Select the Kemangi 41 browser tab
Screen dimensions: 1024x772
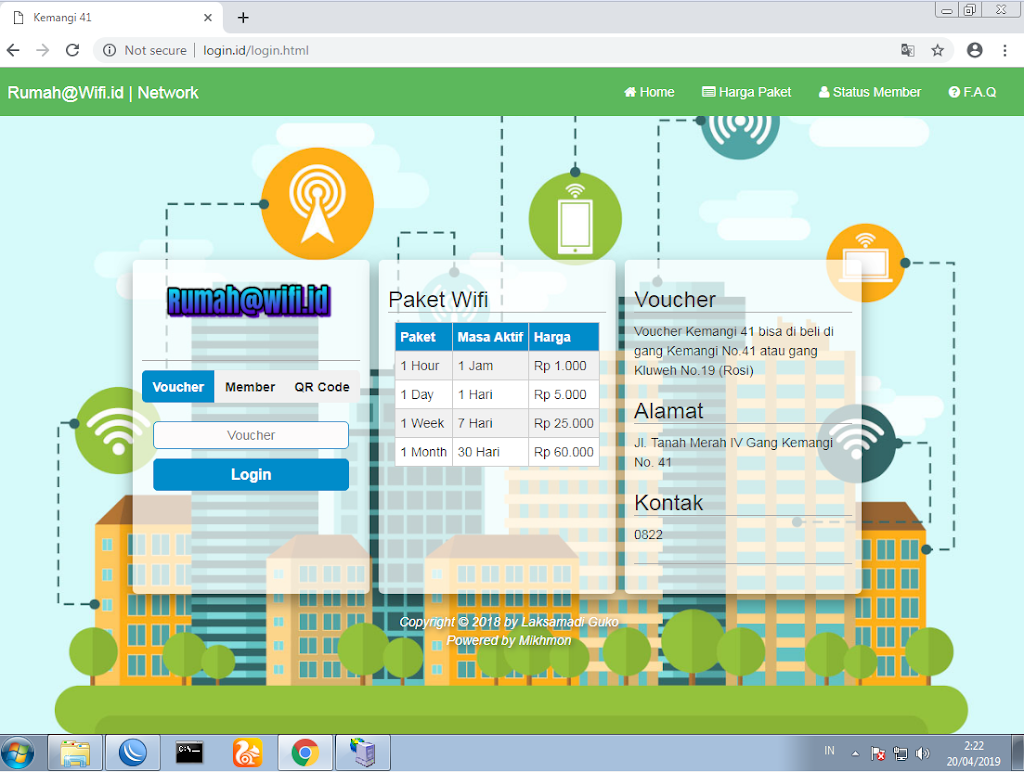click(x=111, y=18)
